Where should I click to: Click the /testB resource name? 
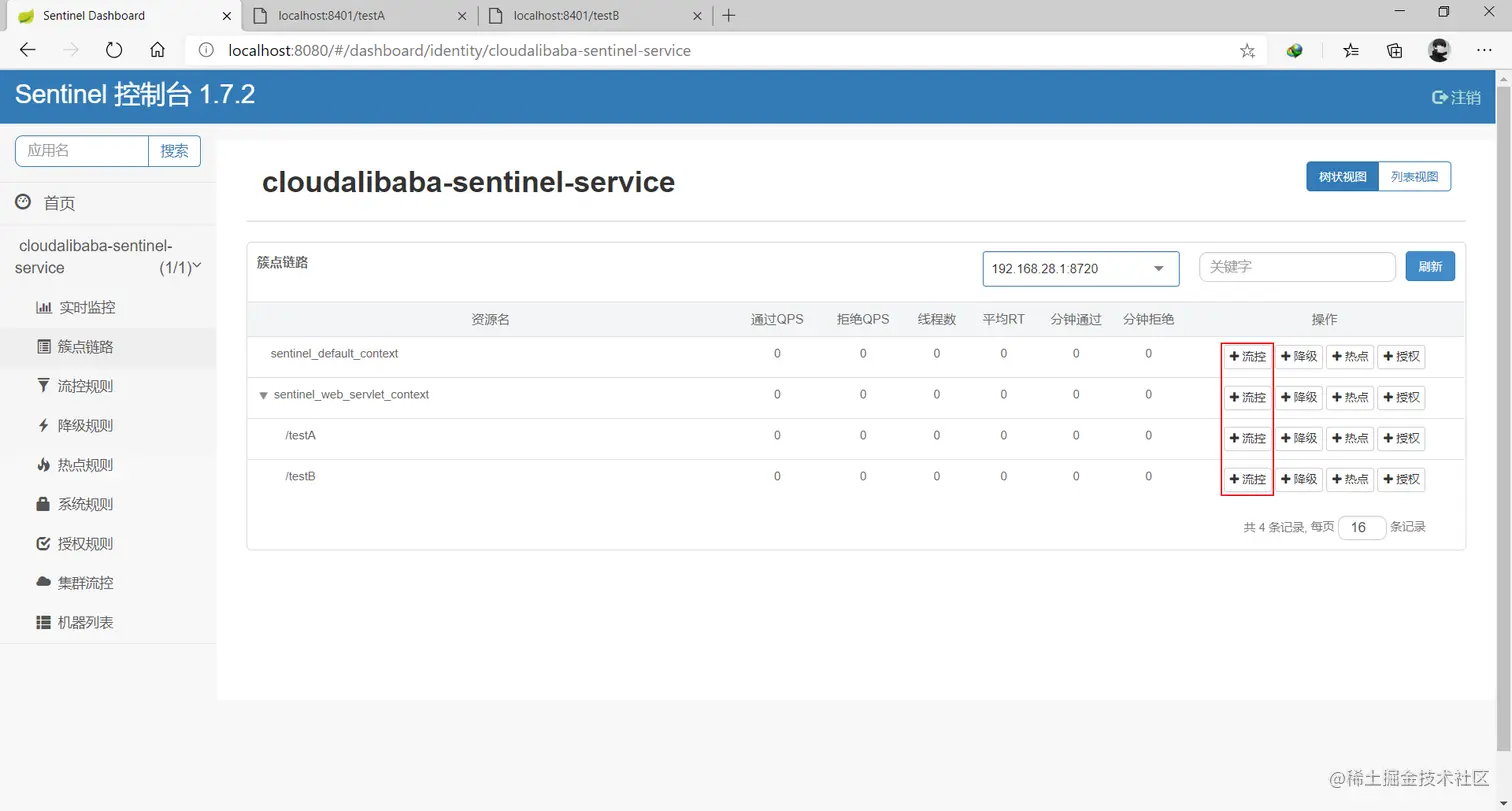[300, 476]
